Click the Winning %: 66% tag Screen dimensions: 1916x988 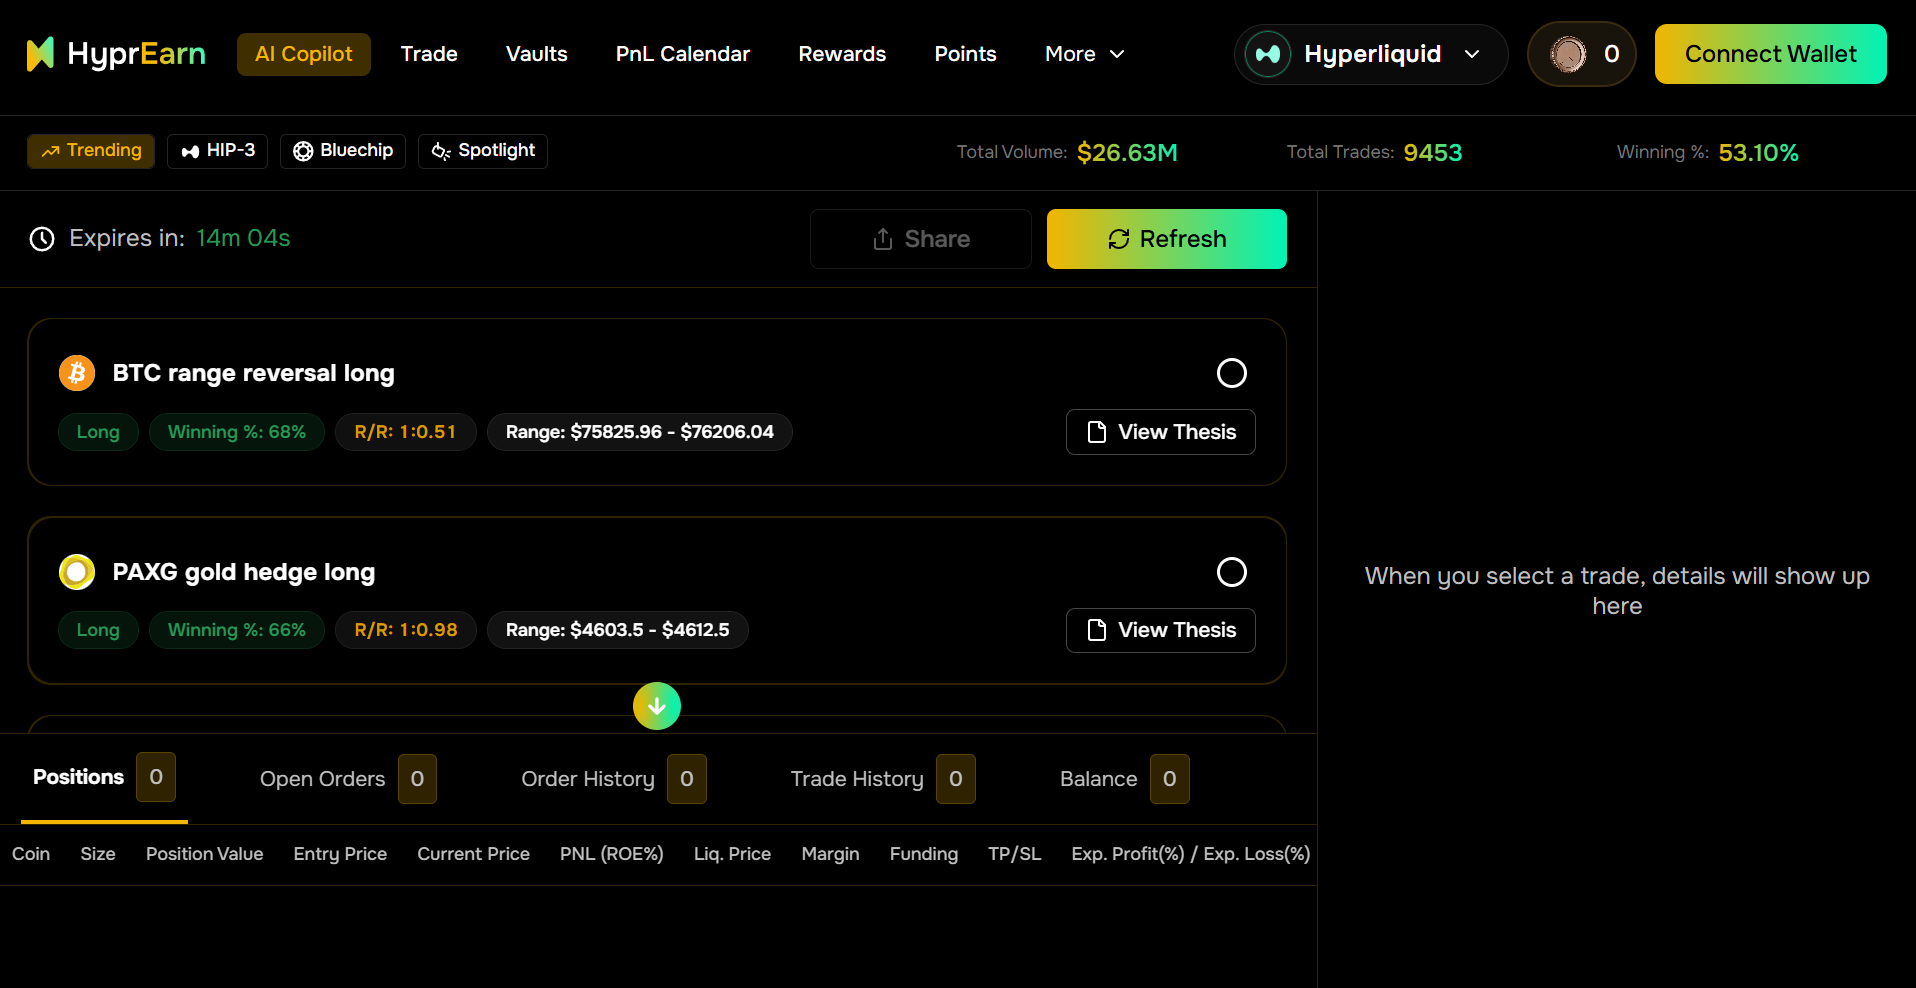(x=237, y=630)
